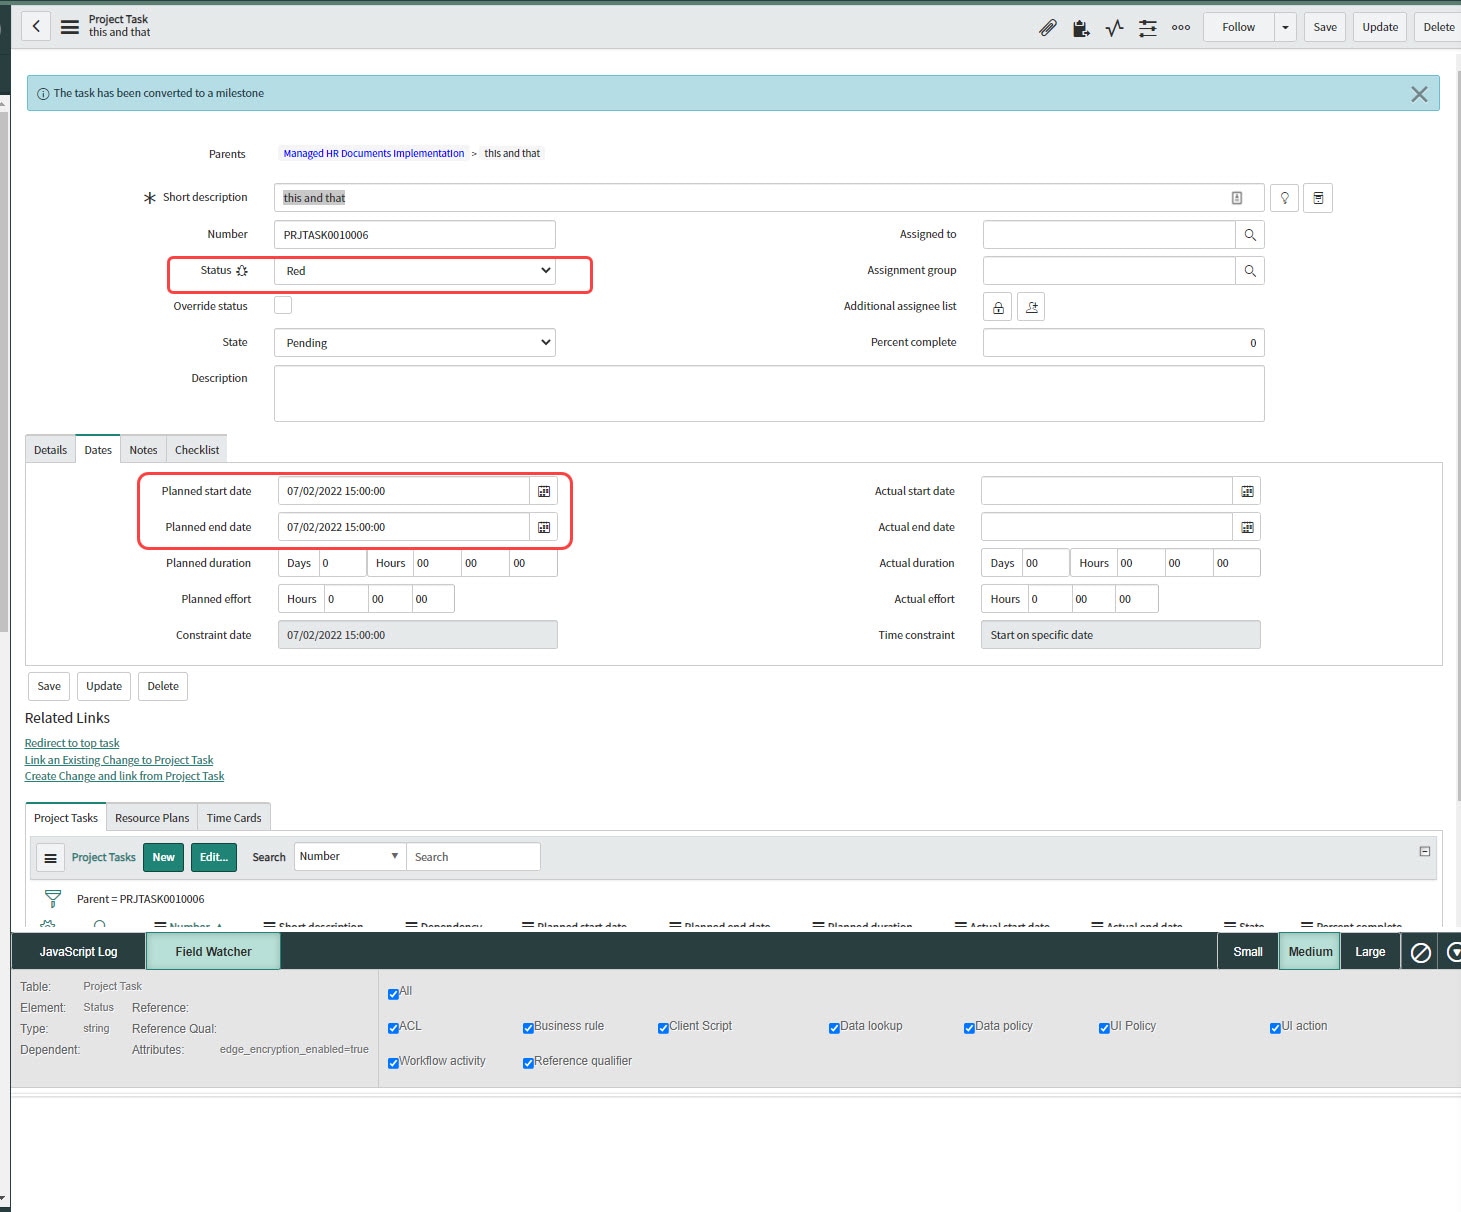Look up Assigned to with magnifier icon
1461x1212 pixels.
(x=1250, y=235)
